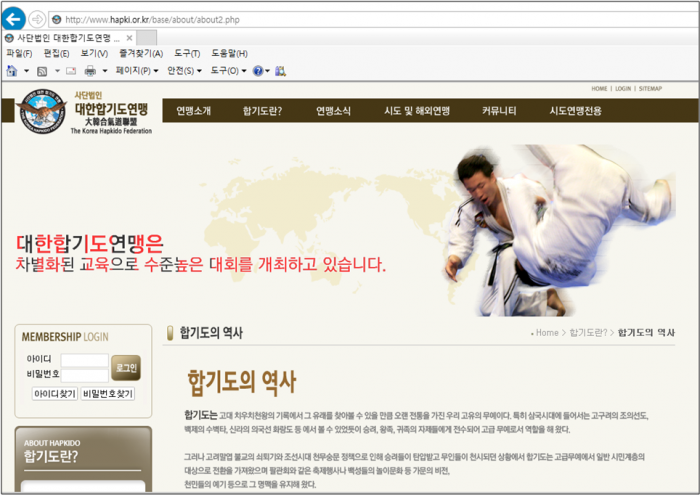The height and width of the screenshot is (495, 700).
Task: Click the MEMBERSHIP LOGIN heading
Action: (x=65, y=337)
